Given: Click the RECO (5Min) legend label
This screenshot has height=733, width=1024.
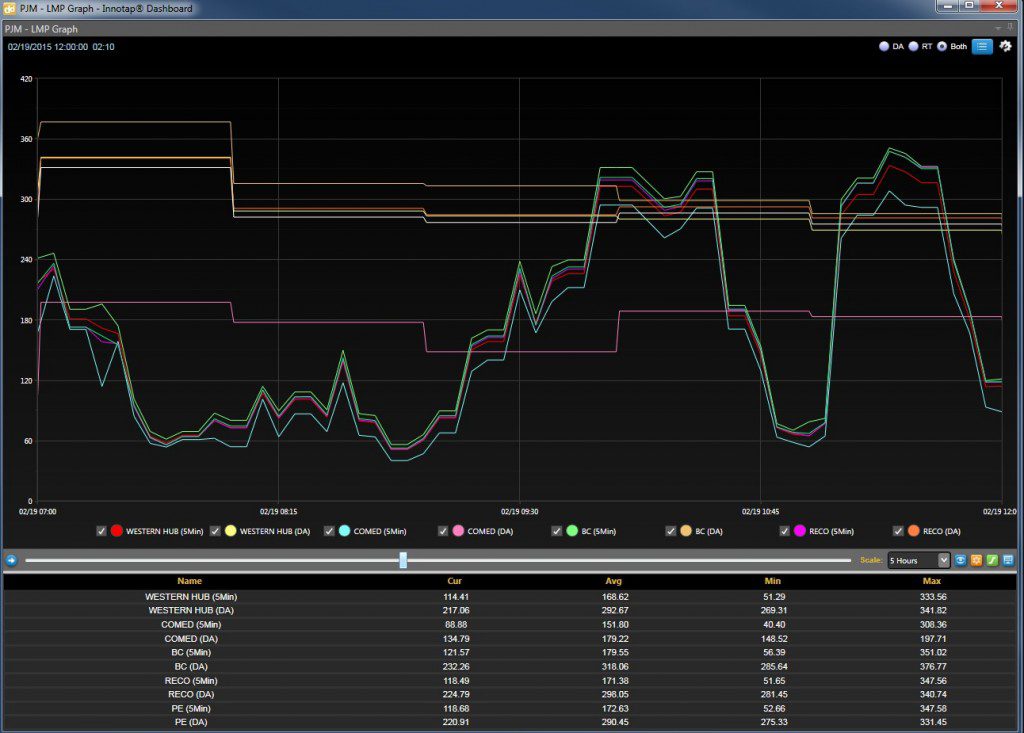Looking at the screenshot, I should pos(831,531).
